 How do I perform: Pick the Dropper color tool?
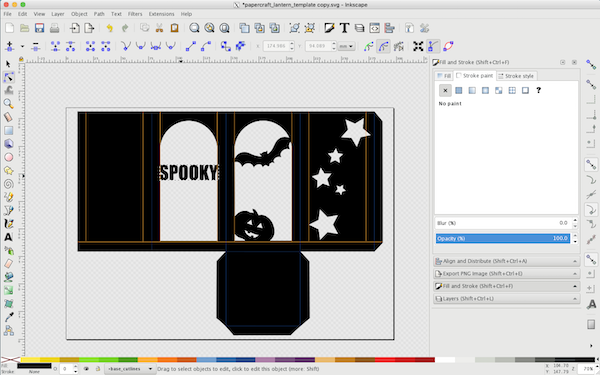pyautogui.click(x=8, y=317)
